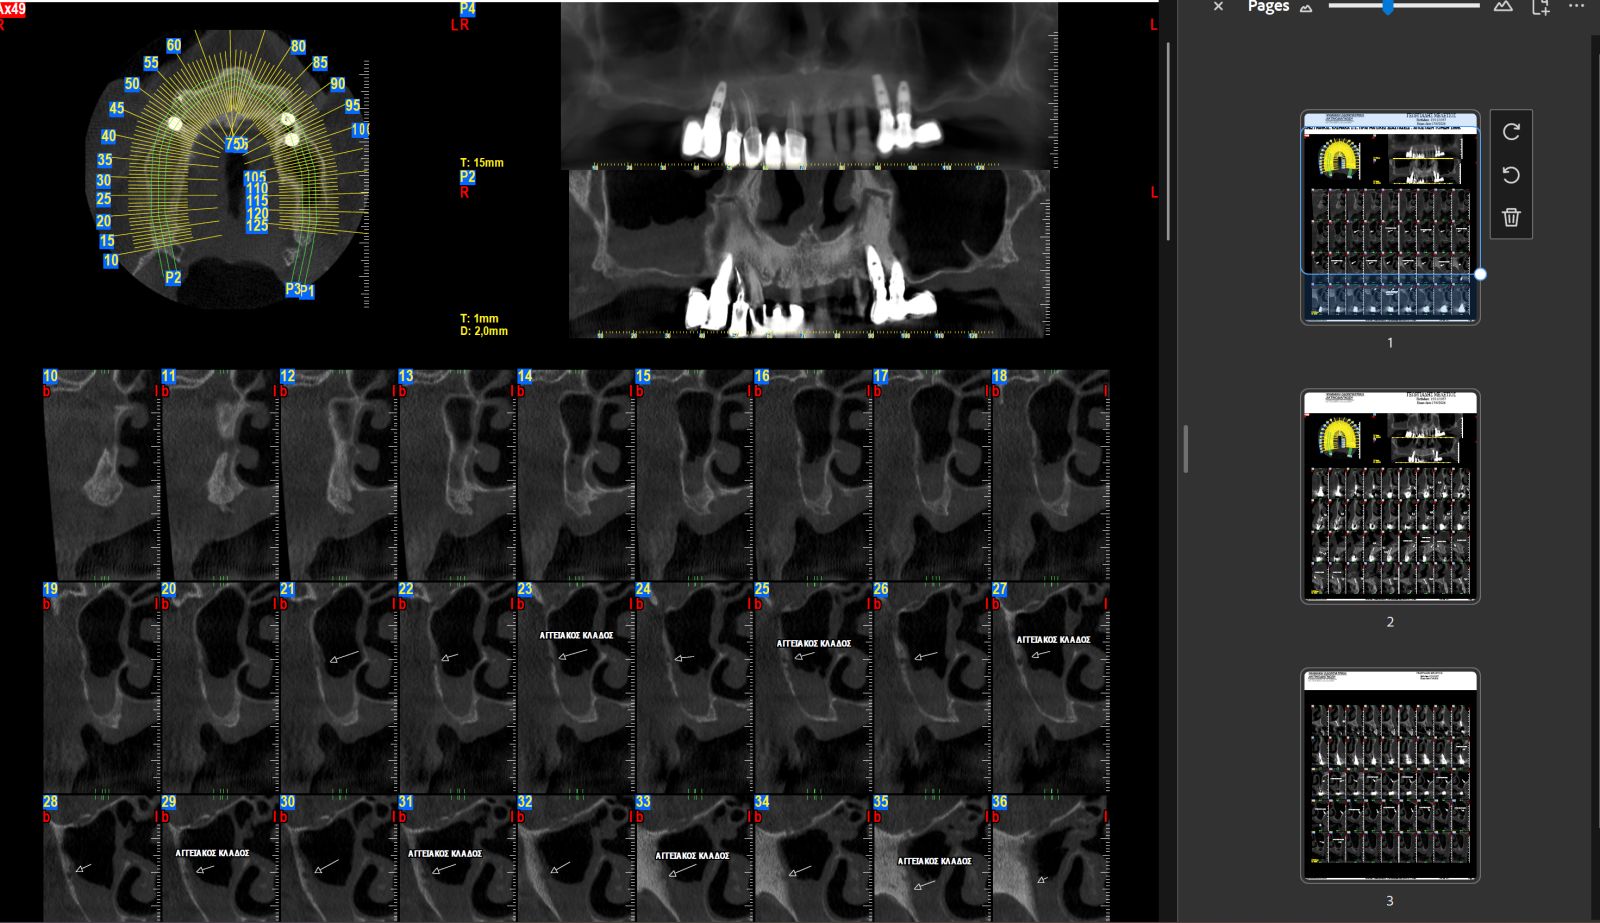Click cross-section slice label 23
1600x923 pixels.
(525, 589)
